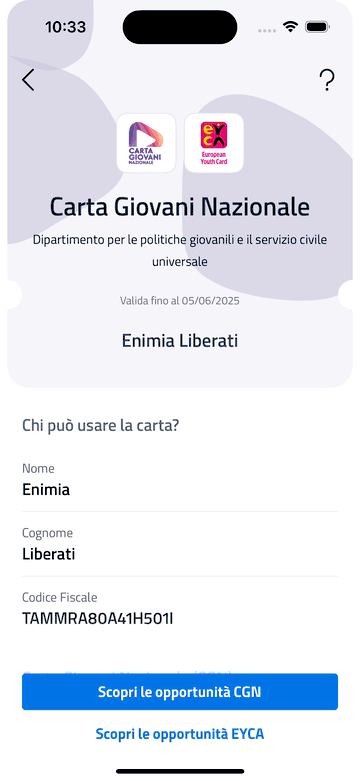
Task: Tap the Codice Fiscale value TAMMRA80A41H501I
Action: point(98,619)
